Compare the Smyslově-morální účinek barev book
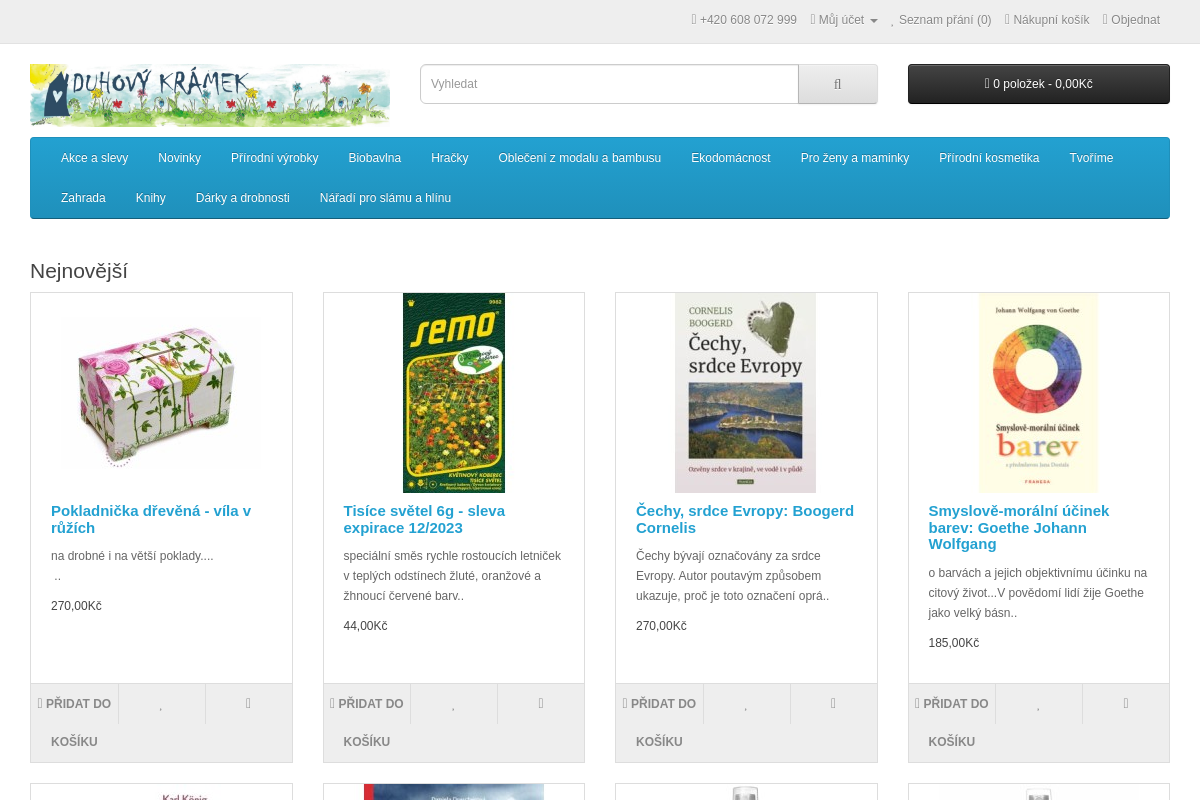1200x800 pixels. click(1125, 704)
